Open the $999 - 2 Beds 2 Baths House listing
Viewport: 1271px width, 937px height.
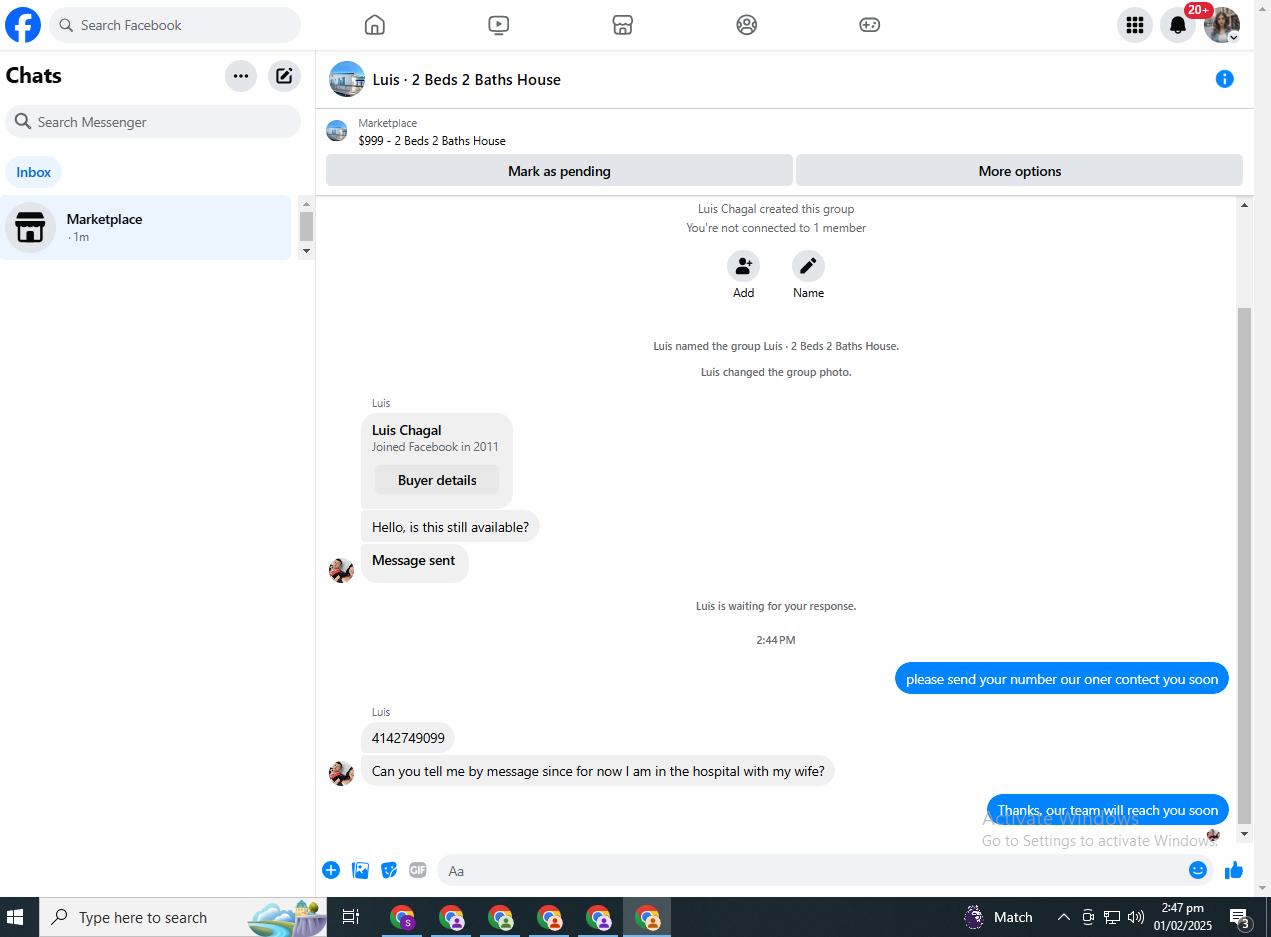432,141
